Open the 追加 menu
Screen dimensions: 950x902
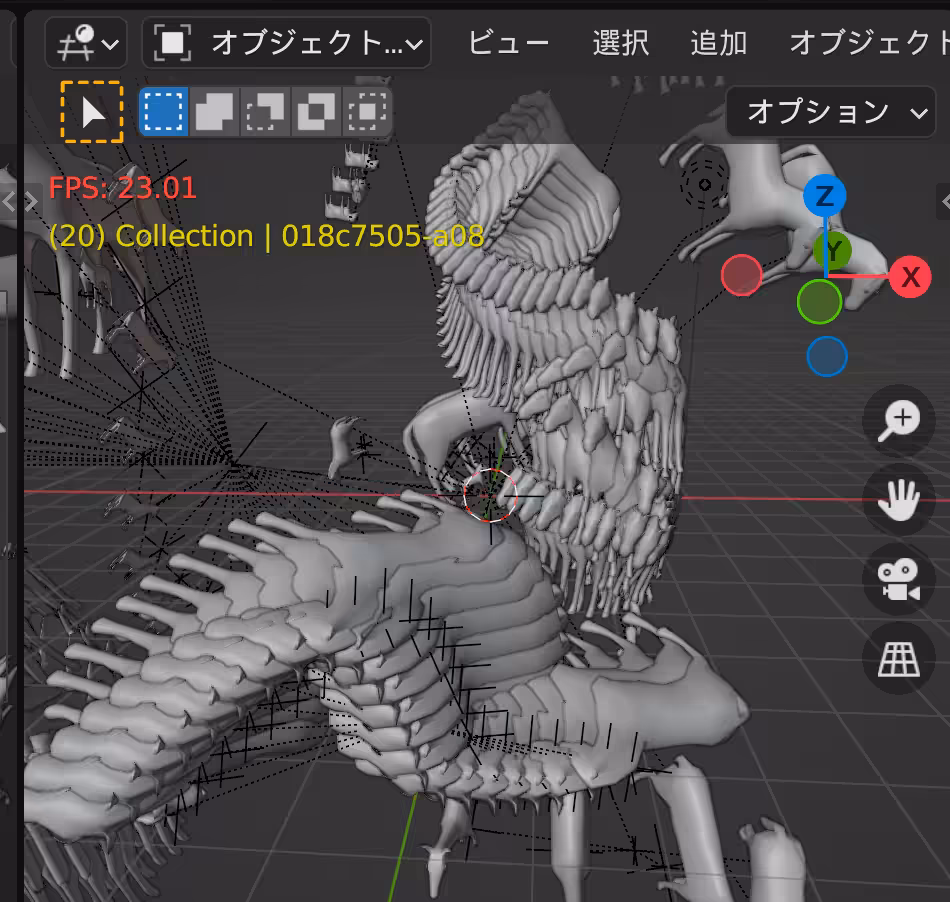point(719,43)
